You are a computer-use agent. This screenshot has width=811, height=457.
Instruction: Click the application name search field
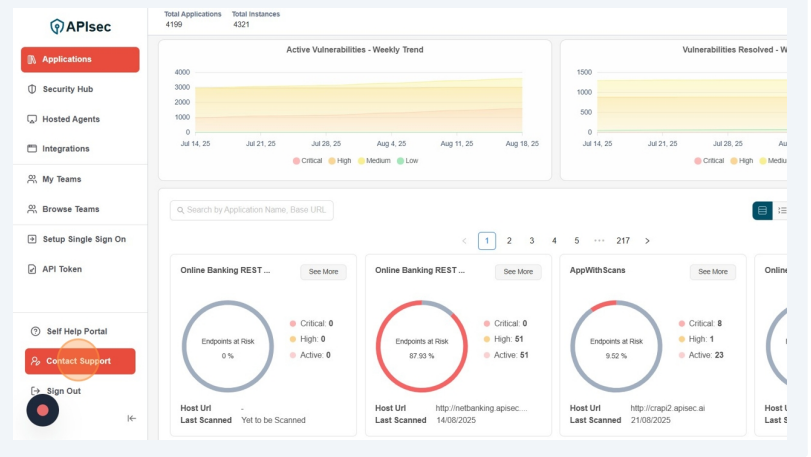(252, 210)
